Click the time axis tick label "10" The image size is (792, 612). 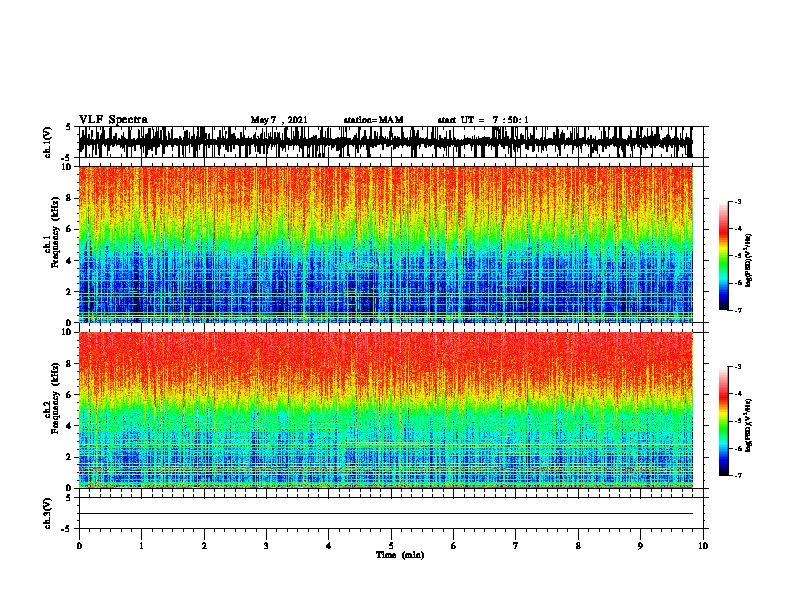click(703, 546)
